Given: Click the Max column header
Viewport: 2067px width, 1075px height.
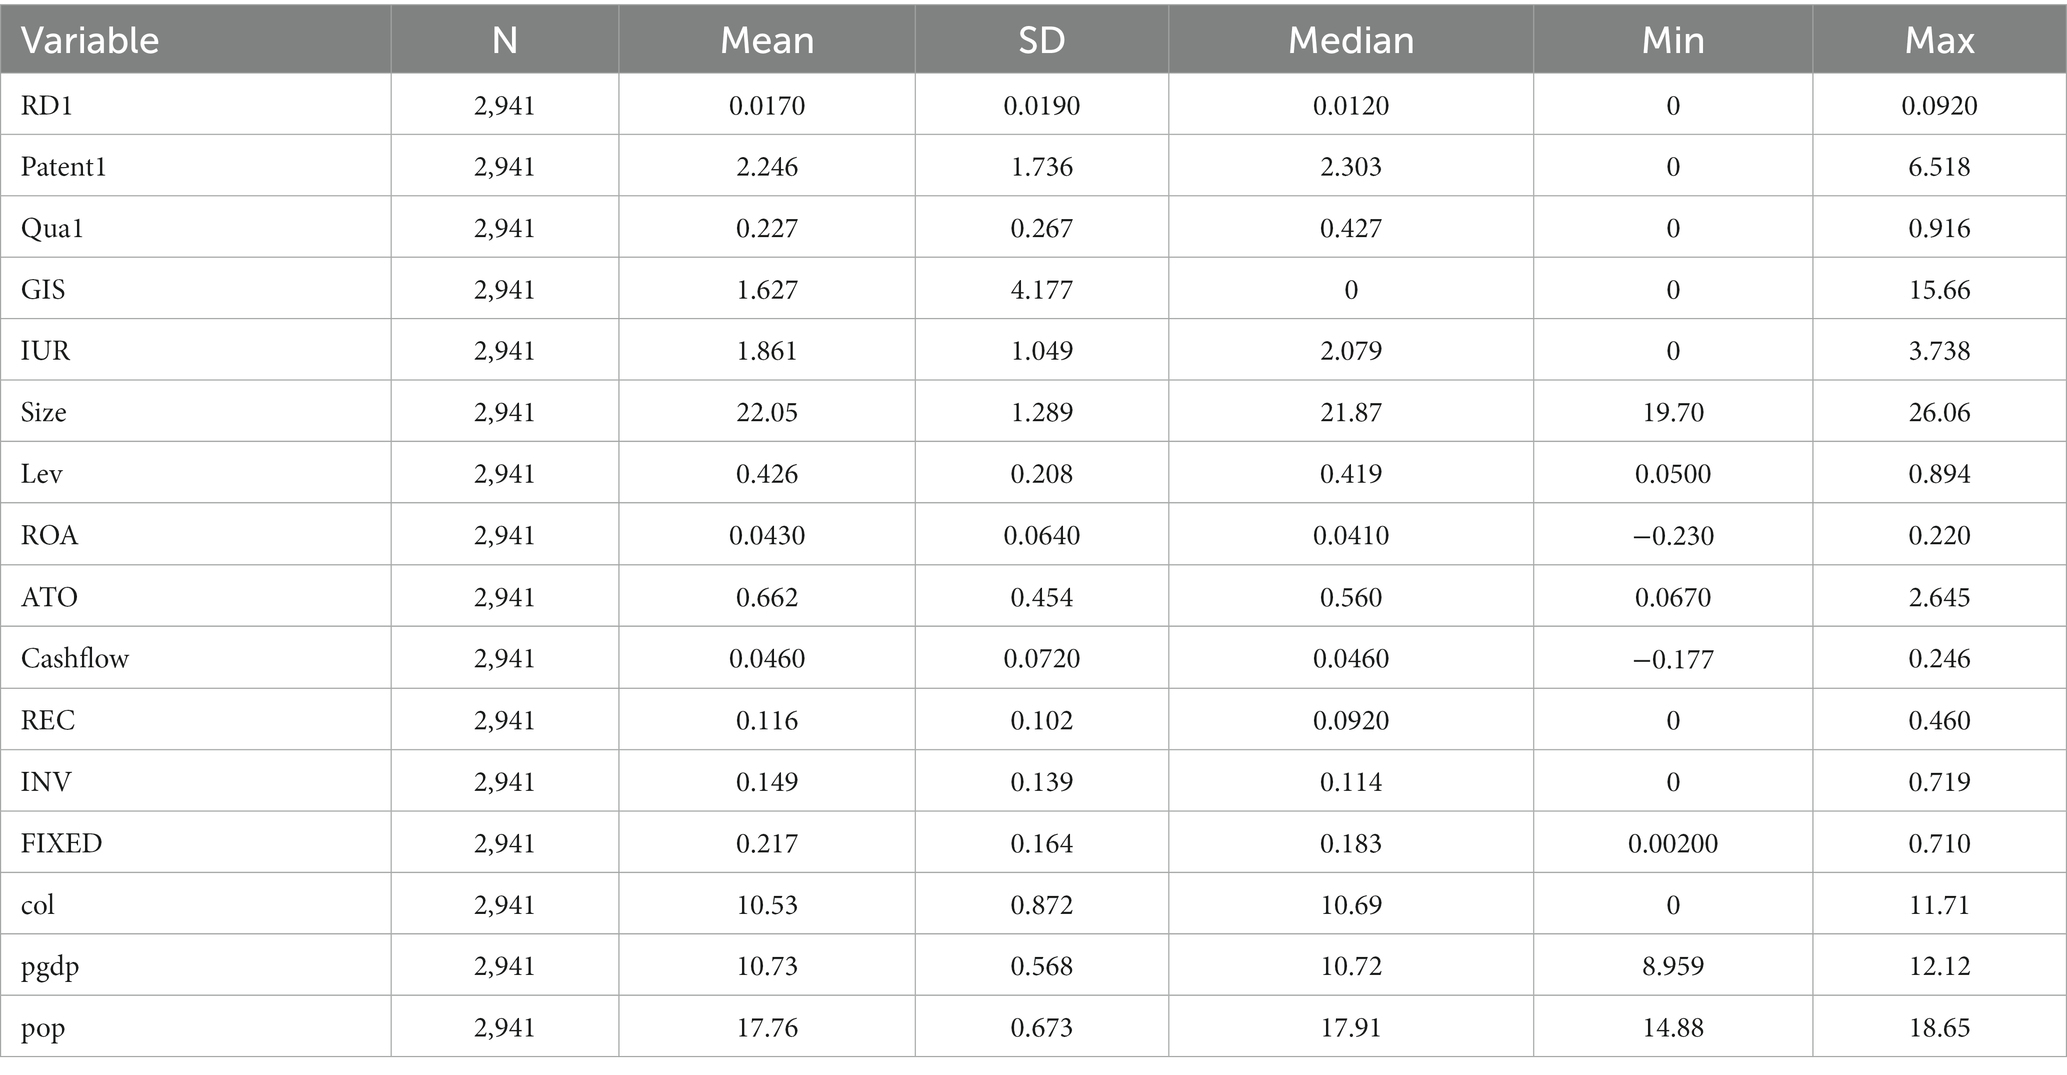Looking at the screenshot, I should 1939,40.
